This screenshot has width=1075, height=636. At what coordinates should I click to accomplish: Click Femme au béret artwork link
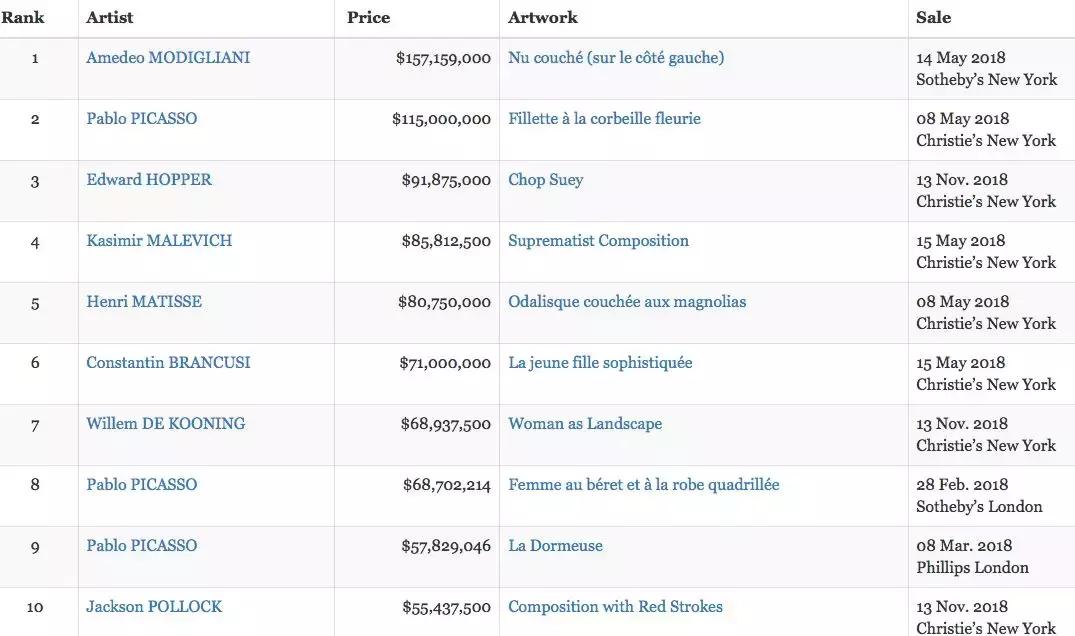pos(643,485)
